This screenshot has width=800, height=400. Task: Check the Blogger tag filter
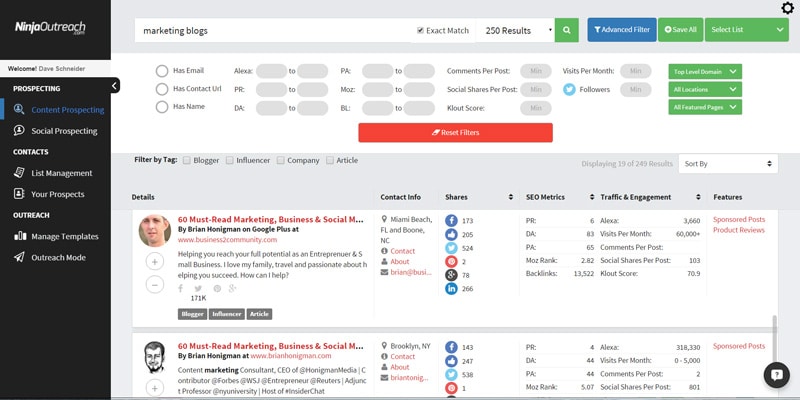pyautogui.click(x=187, y=160)
